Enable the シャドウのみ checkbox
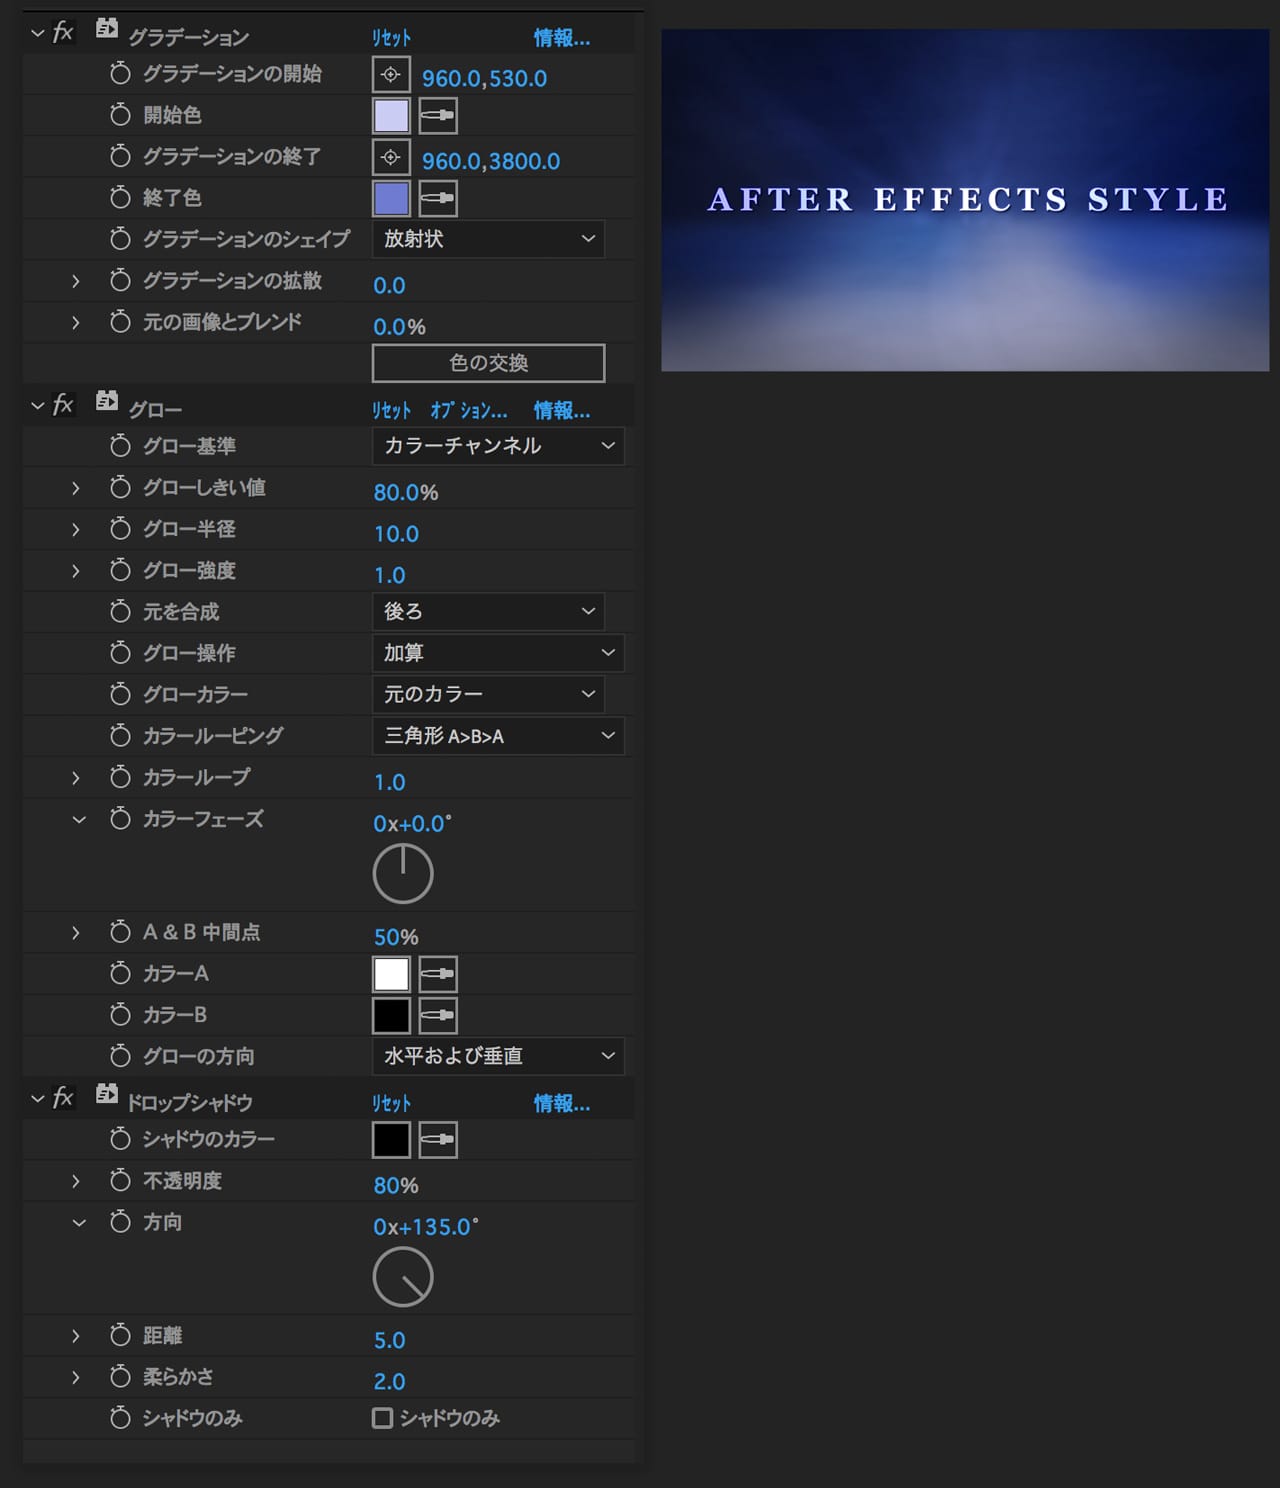1280x1488 pixels. click(382, 1418)
